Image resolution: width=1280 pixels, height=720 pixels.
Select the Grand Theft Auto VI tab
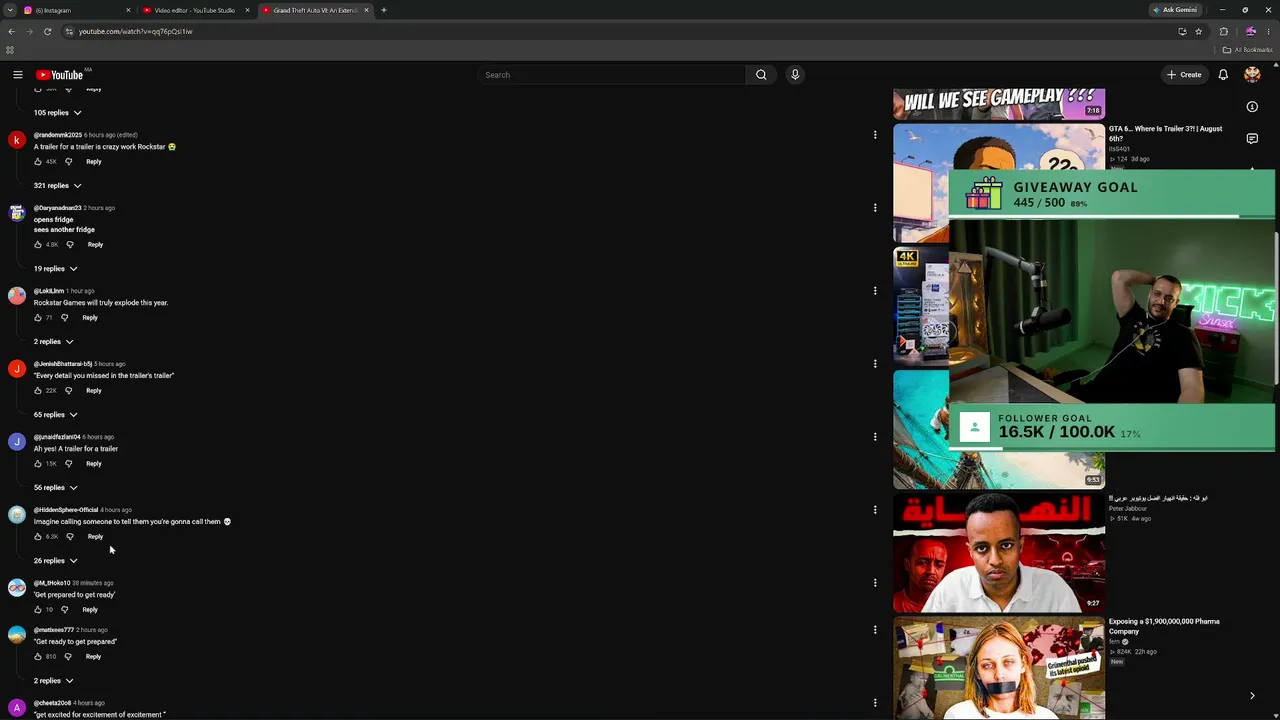click(315, 10)
